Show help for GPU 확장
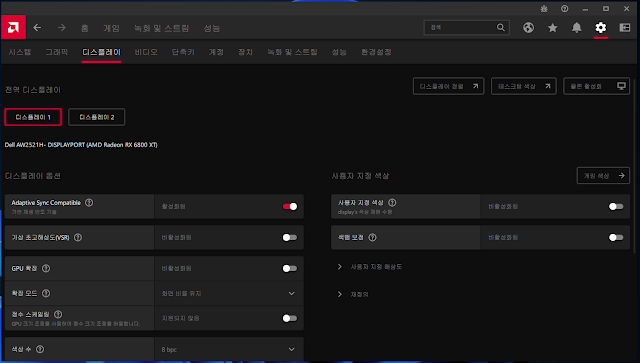 pos(46,268)
